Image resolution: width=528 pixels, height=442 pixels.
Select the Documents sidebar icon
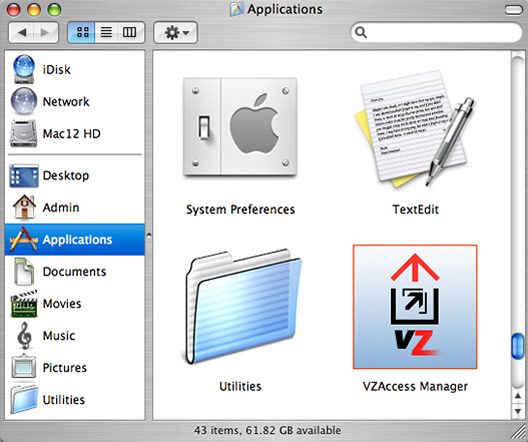(x=24, y=271)
